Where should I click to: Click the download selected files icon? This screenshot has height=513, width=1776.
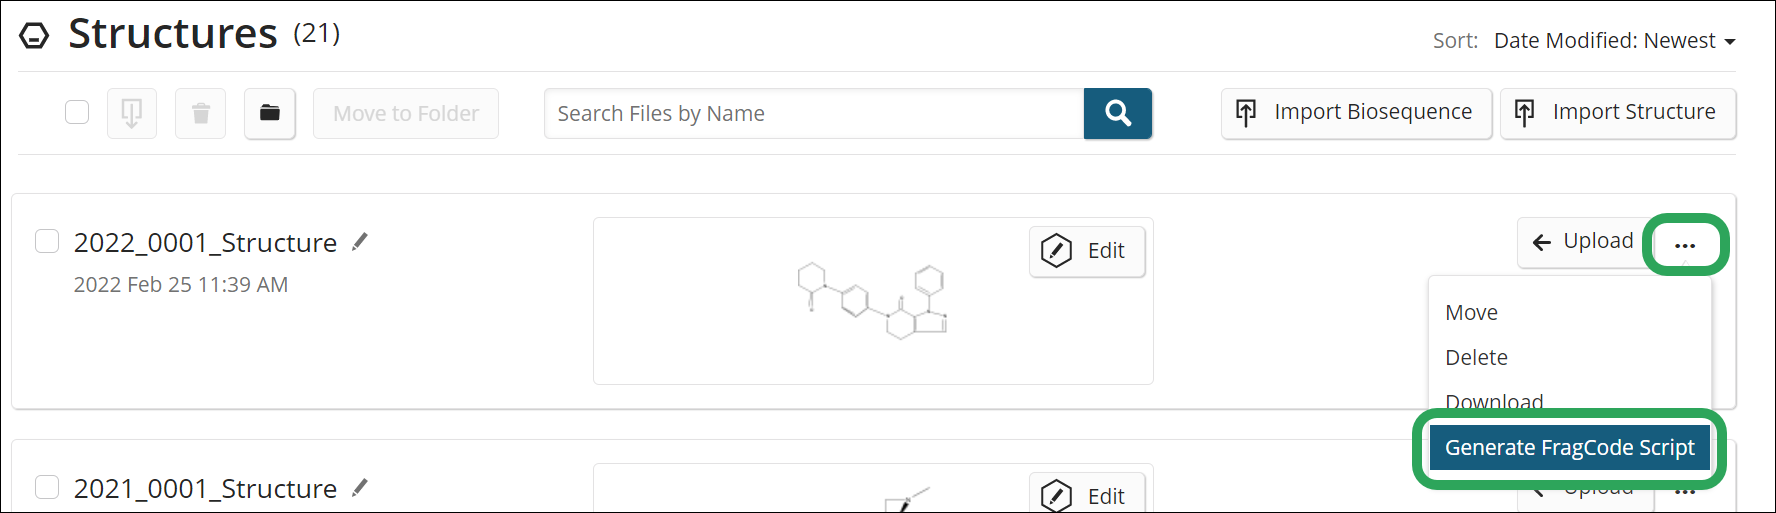132,113
